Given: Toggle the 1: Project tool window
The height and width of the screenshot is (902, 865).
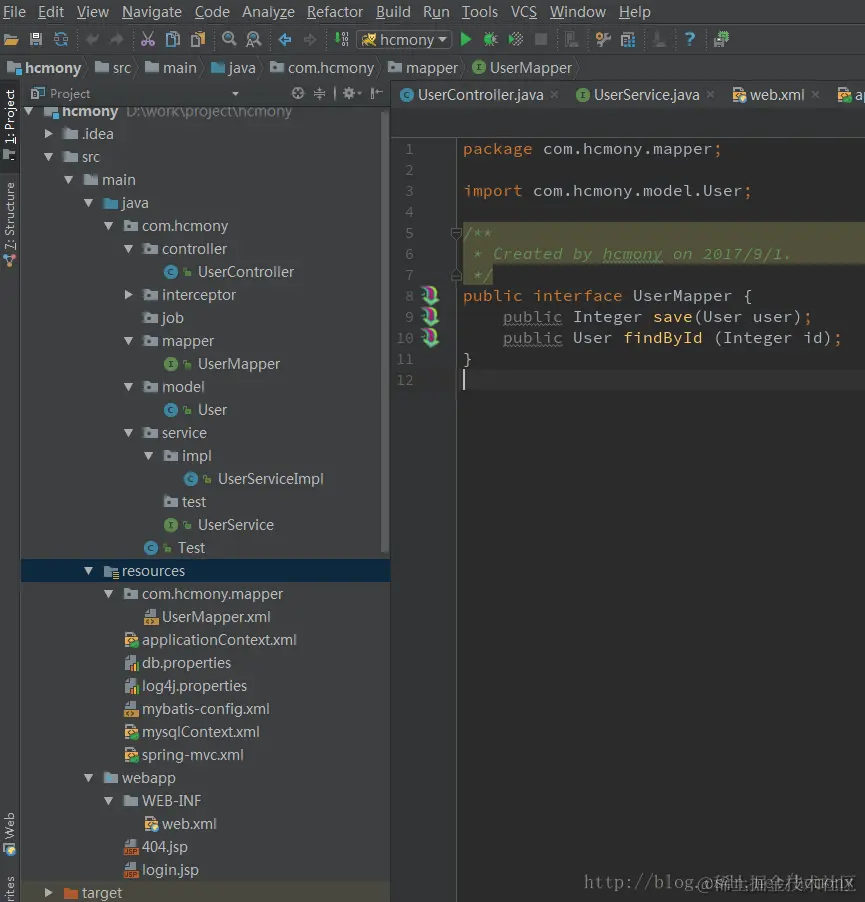Looking at the screenshot, I should pyautogui.click(x=10, y=124).
